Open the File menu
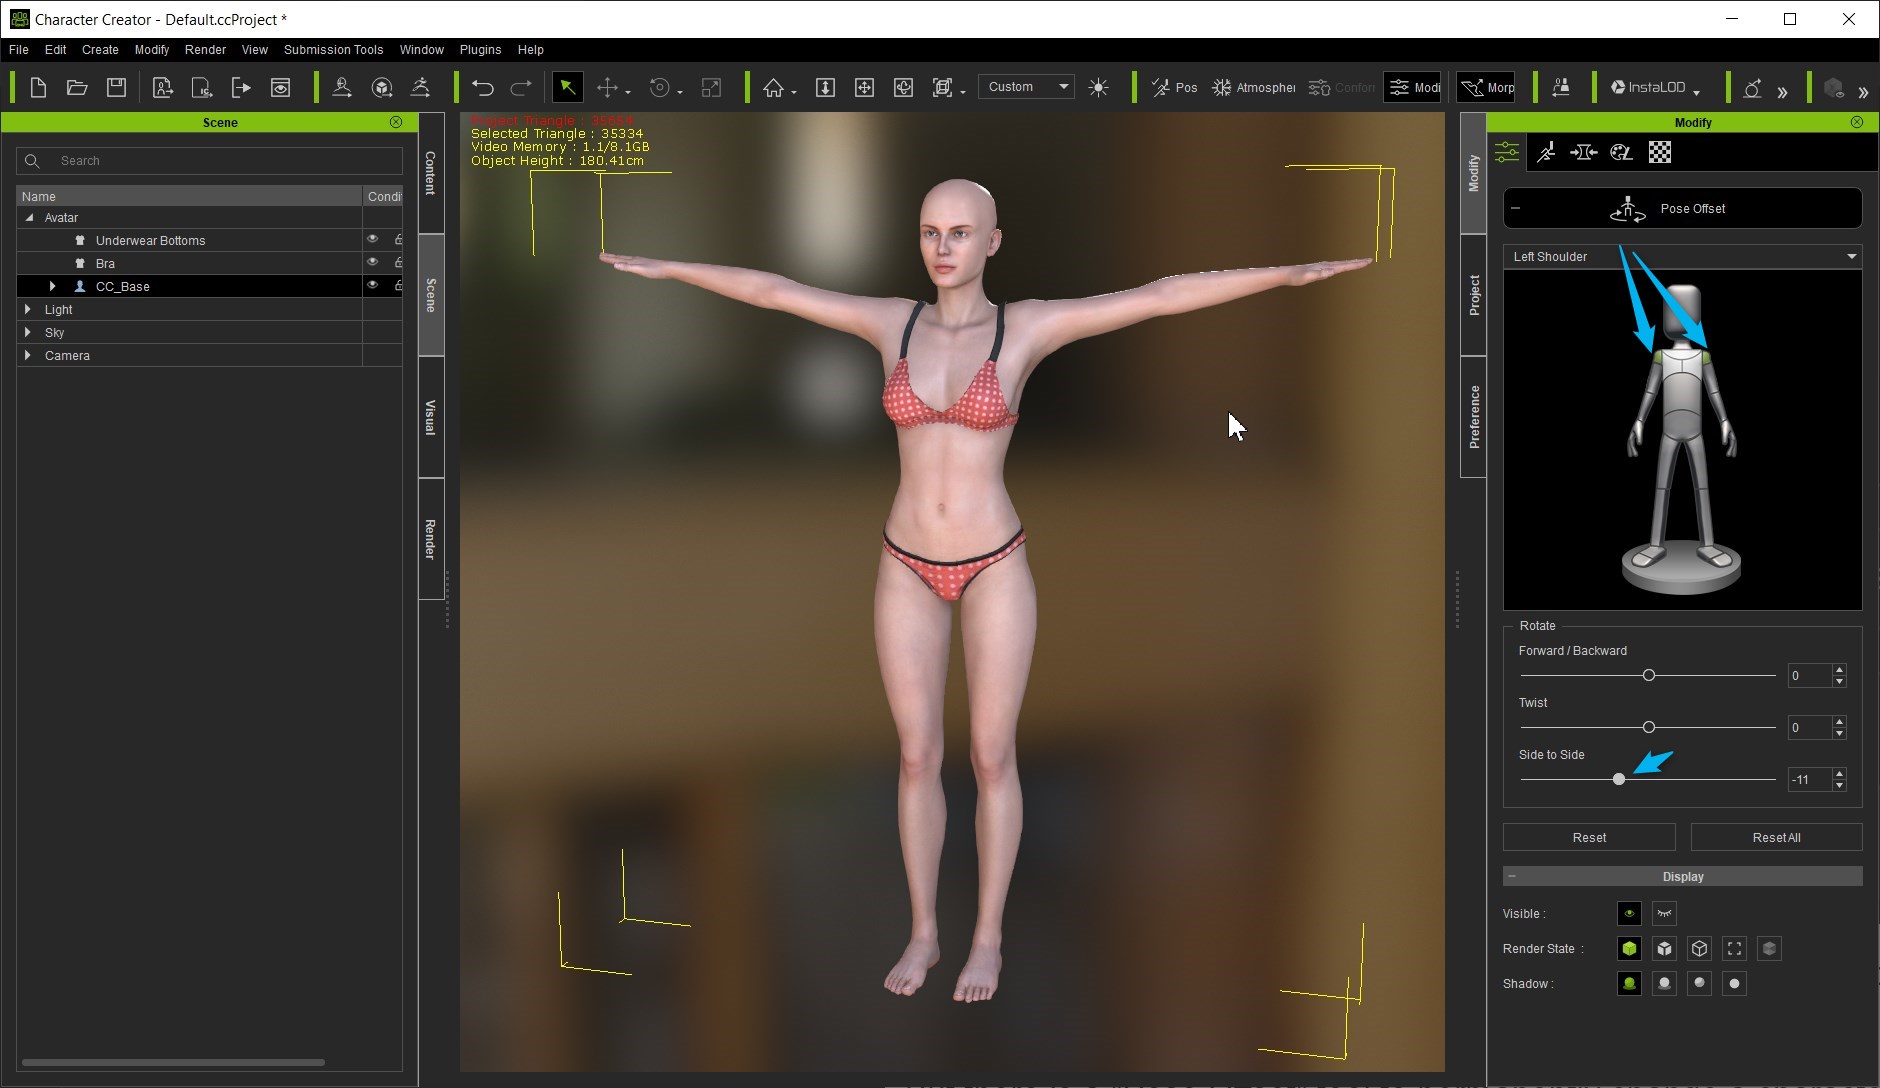 (18, 49)
